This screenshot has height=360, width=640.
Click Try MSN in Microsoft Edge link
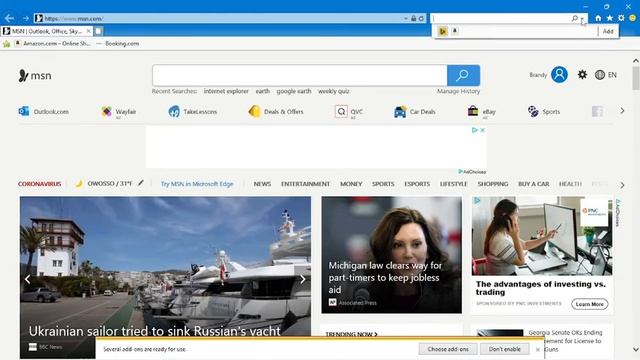coord(197,184)
